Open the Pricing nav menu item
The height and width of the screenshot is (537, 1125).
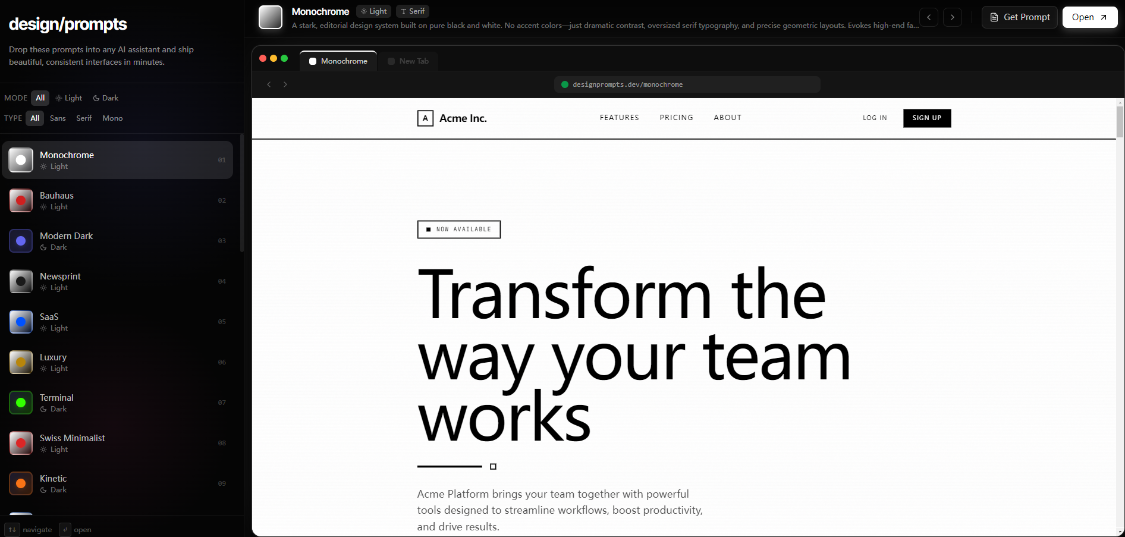click(676, 118)
